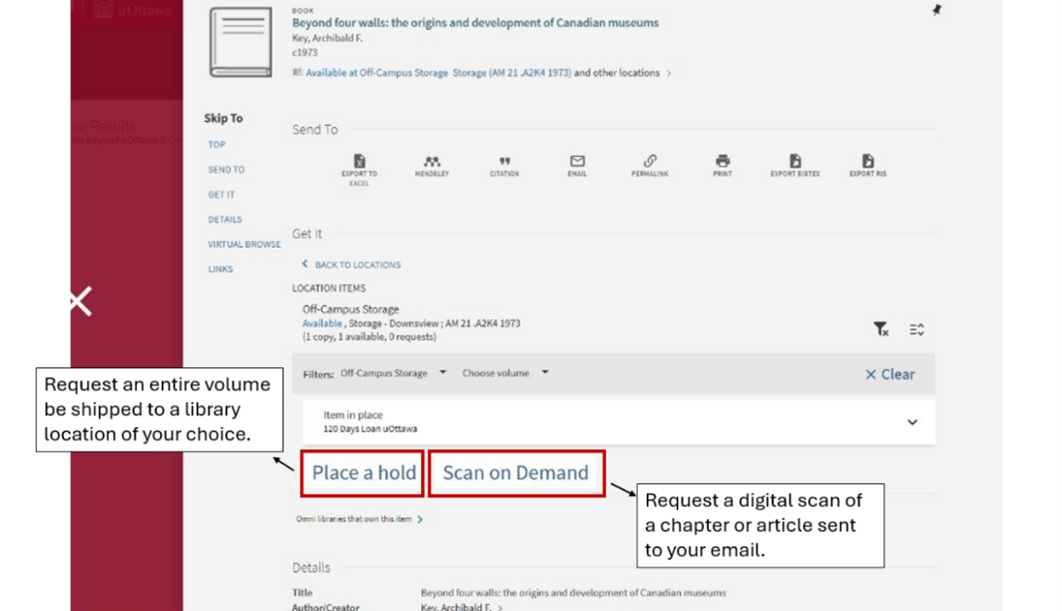Open the book title link

(x=475, y=23)
